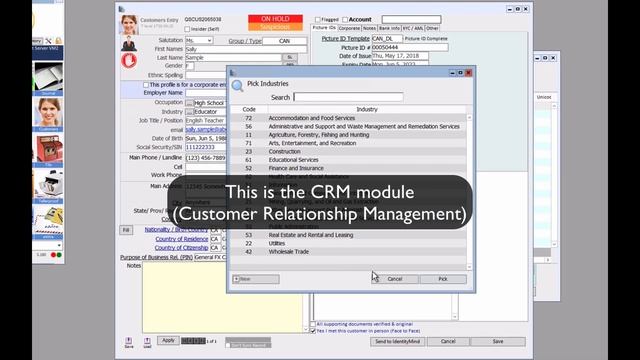Select 'Wholesale Trade' industry row

point(348,252)
